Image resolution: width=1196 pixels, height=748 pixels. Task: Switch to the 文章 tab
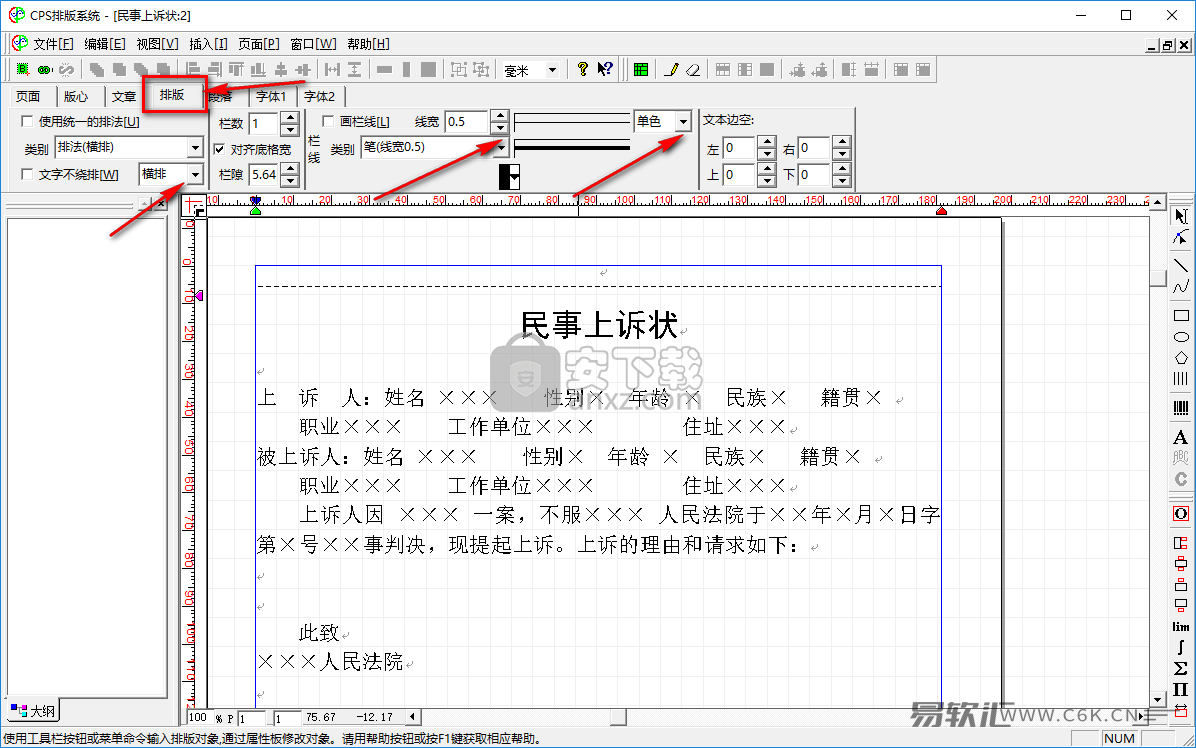[123, 97]
